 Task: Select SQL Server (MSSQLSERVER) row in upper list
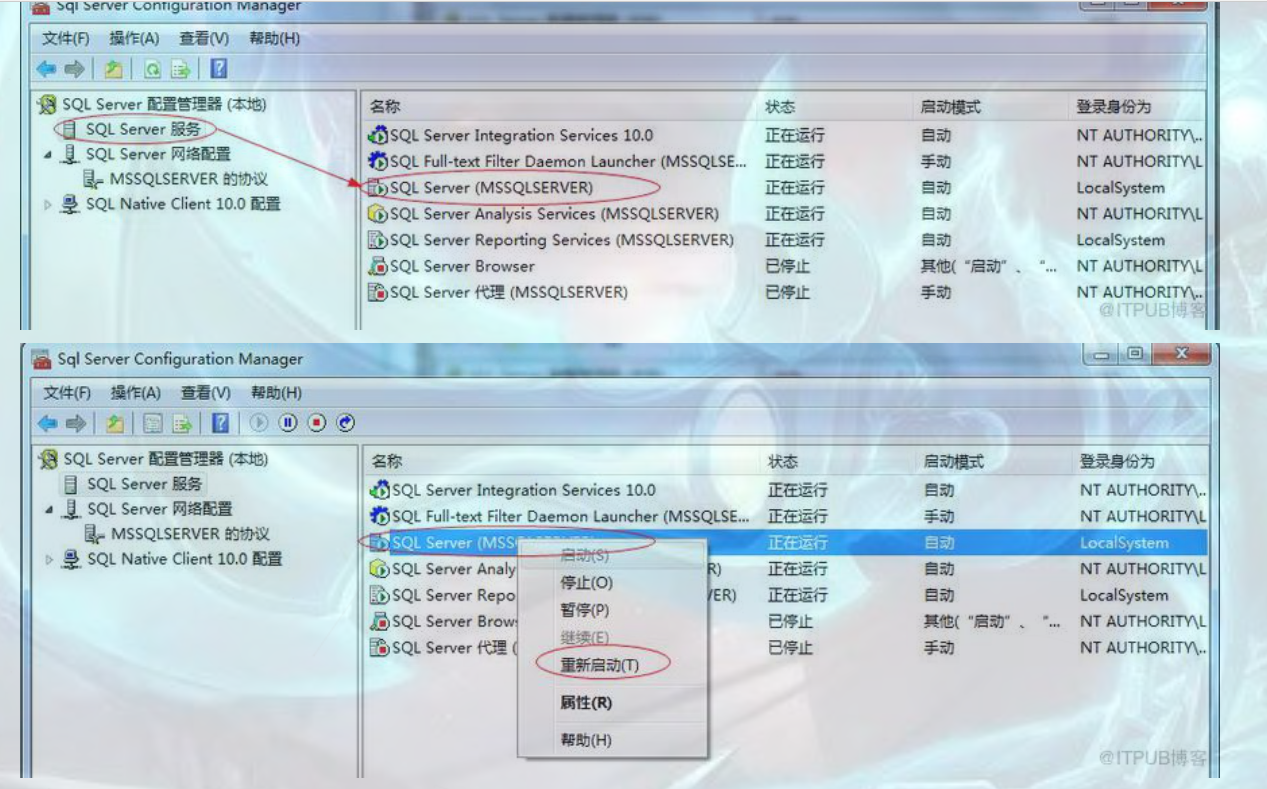(x=785, y=188)
